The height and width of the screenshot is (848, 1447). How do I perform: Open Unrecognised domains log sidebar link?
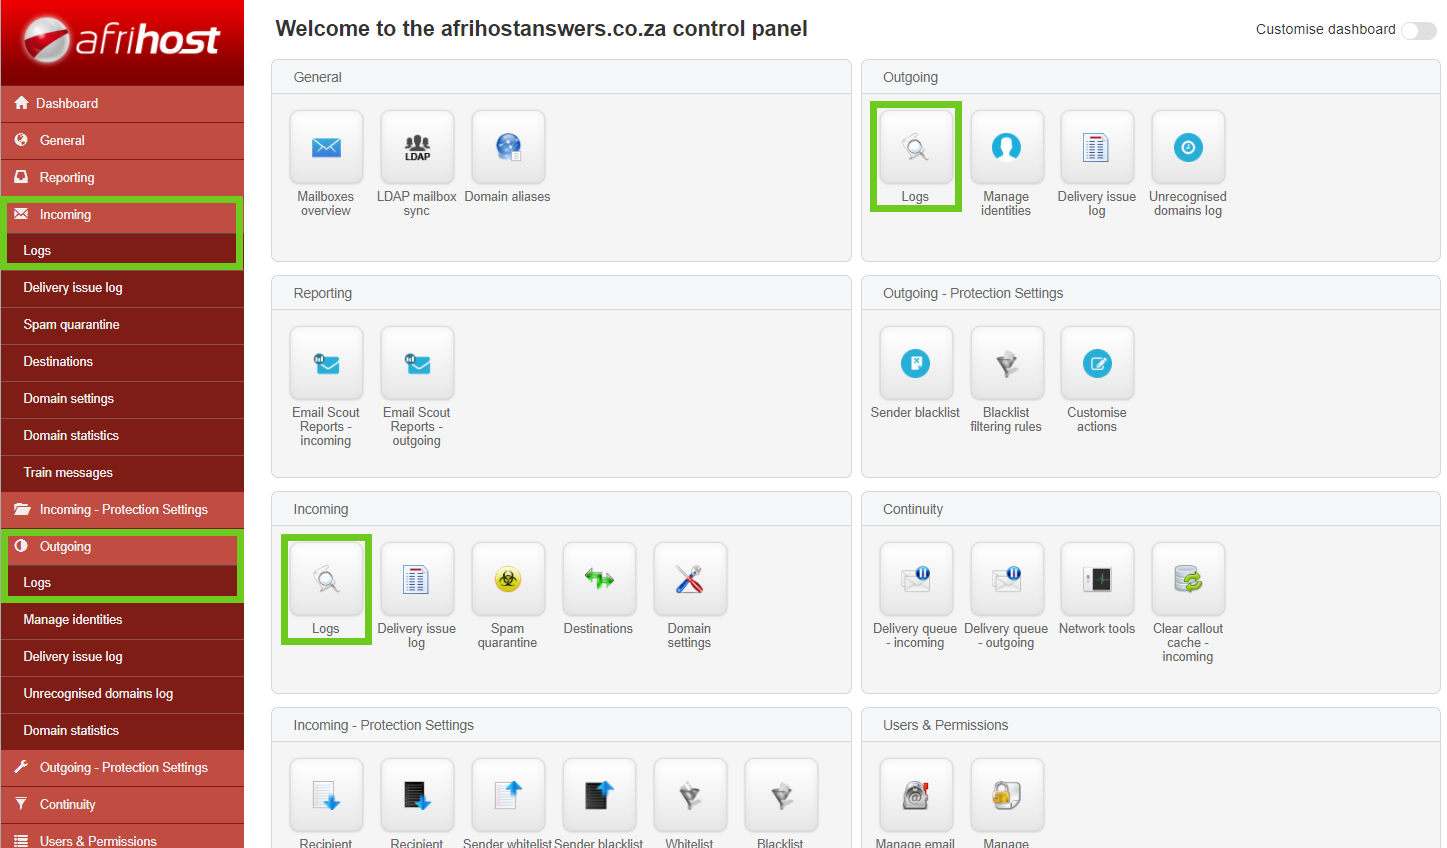[x=98, y=694]
